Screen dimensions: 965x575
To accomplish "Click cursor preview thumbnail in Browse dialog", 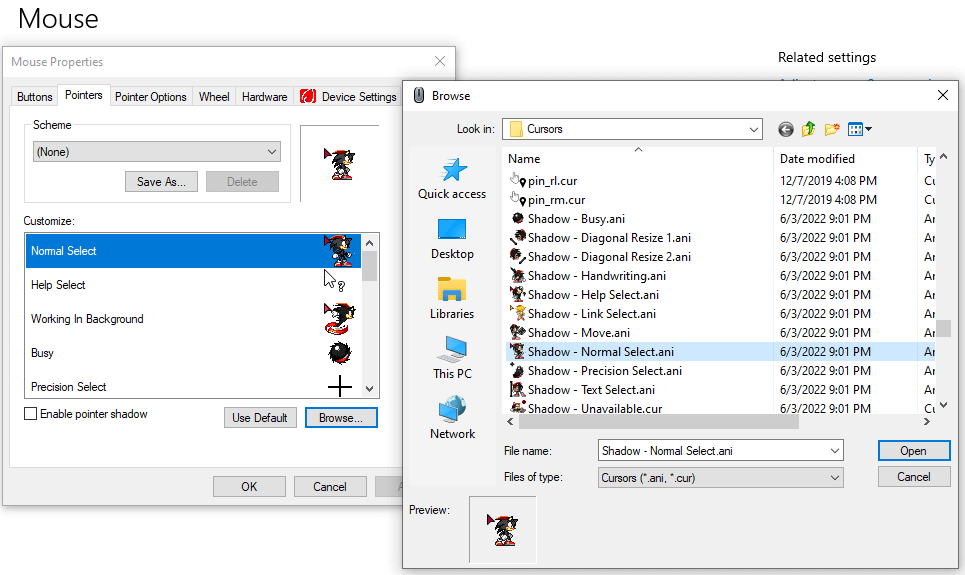I will pyautogui.click(x=502, y=529).
